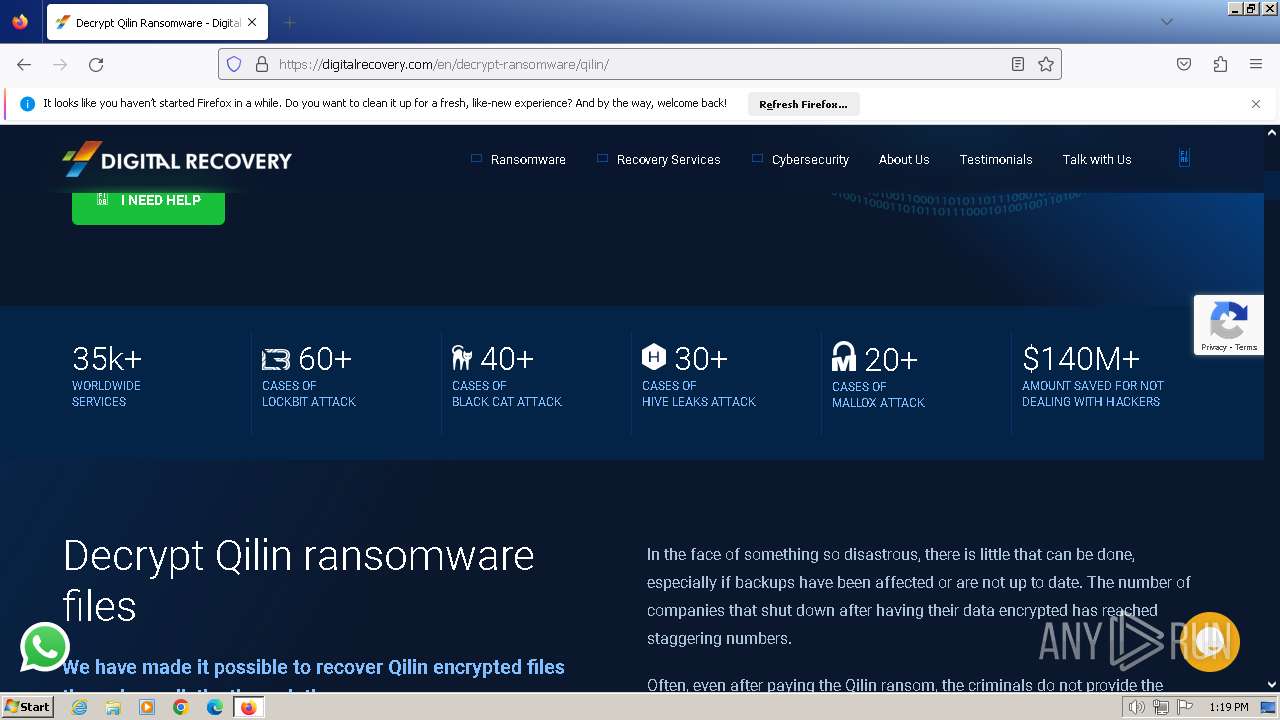Image resolution: width=1280 pixels, height=720 pixels.
Task: Open reCAPTCHA Terms link
Action: point(1246,347)
